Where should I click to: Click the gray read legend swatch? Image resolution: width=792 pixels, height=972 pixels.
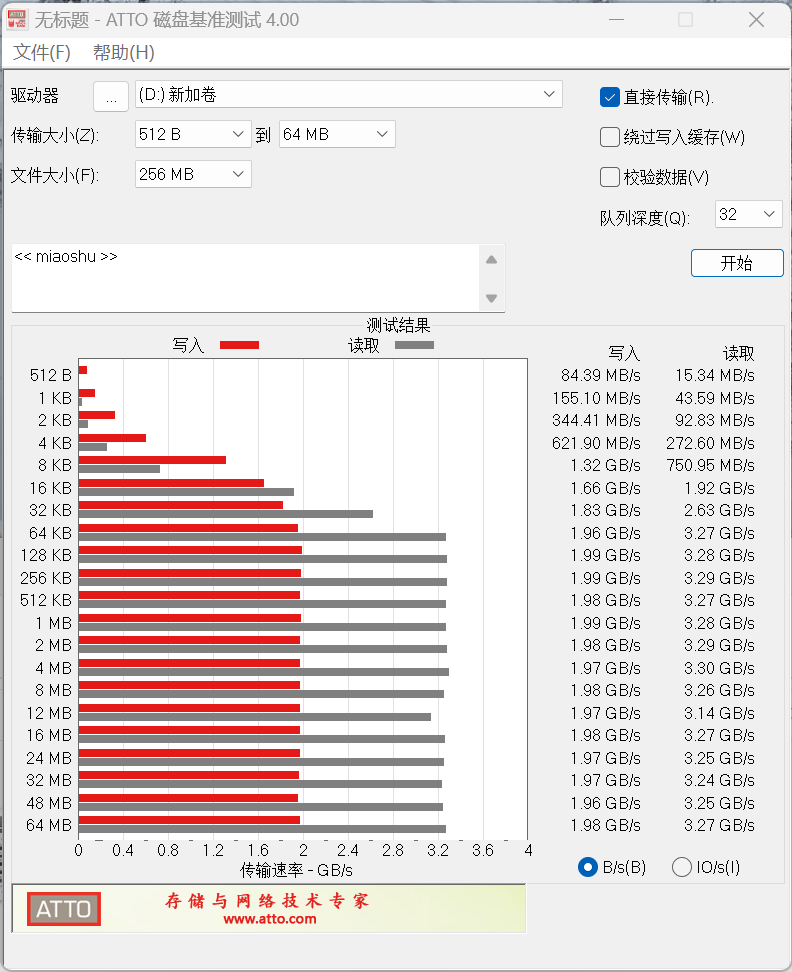point(414,345)
